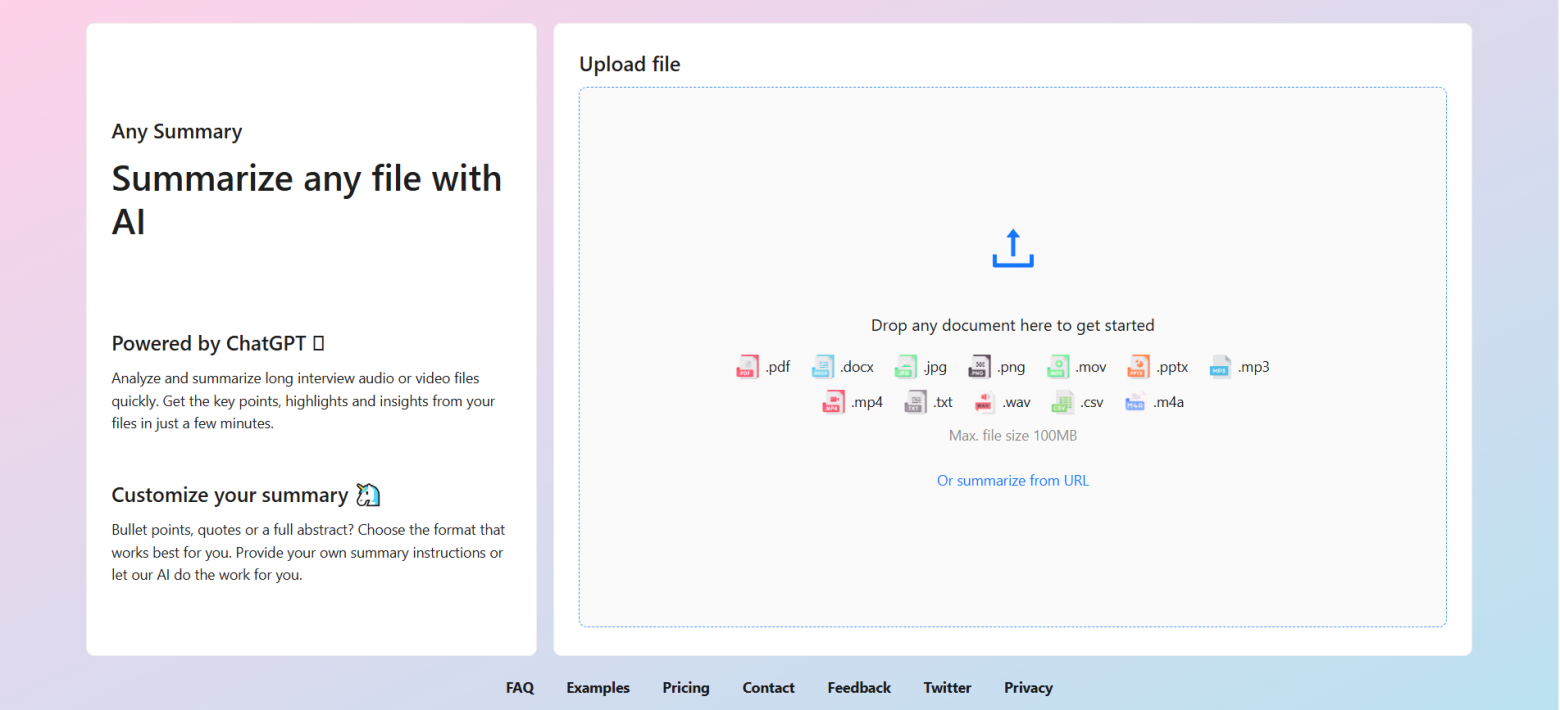The width and height of the screenshot is (1560, 710).
Task: Click the 'Customize your summary' heading
Action: coord(230,495)
